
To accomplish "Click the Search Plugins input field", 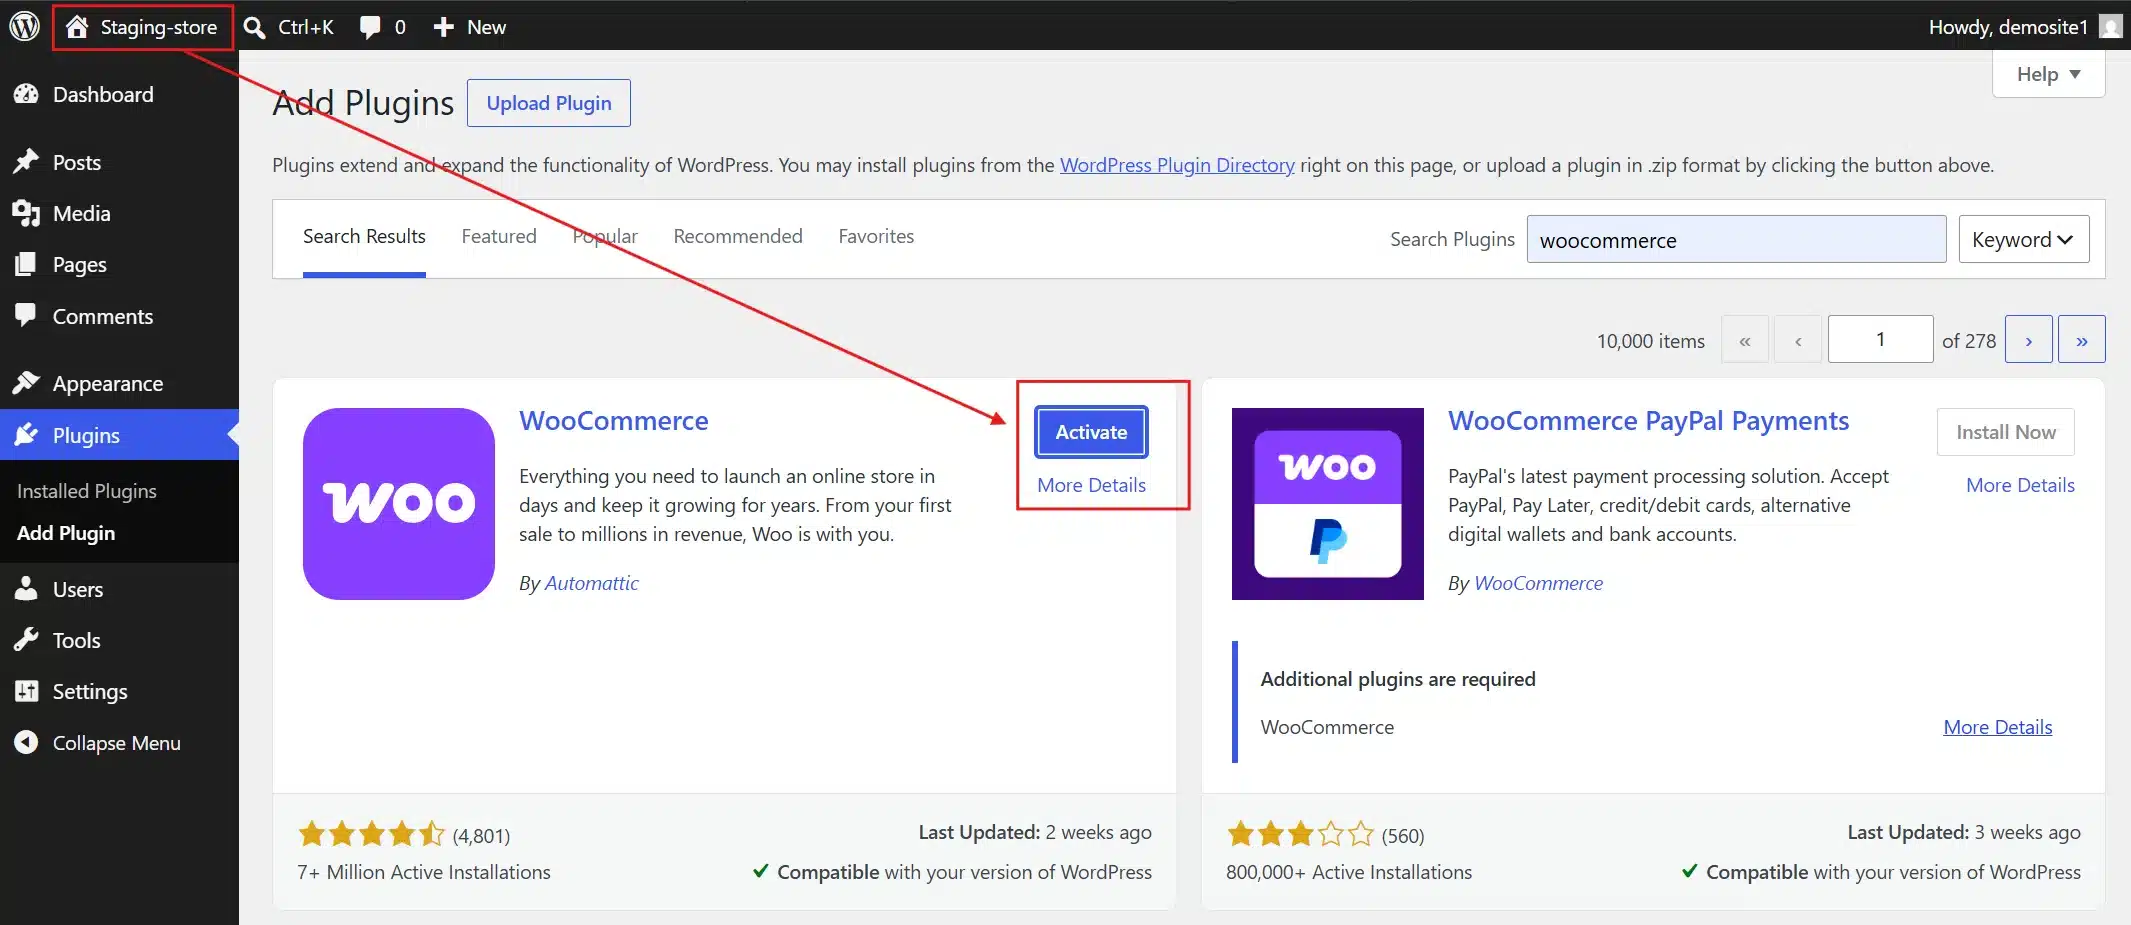I will [1736, 239].
